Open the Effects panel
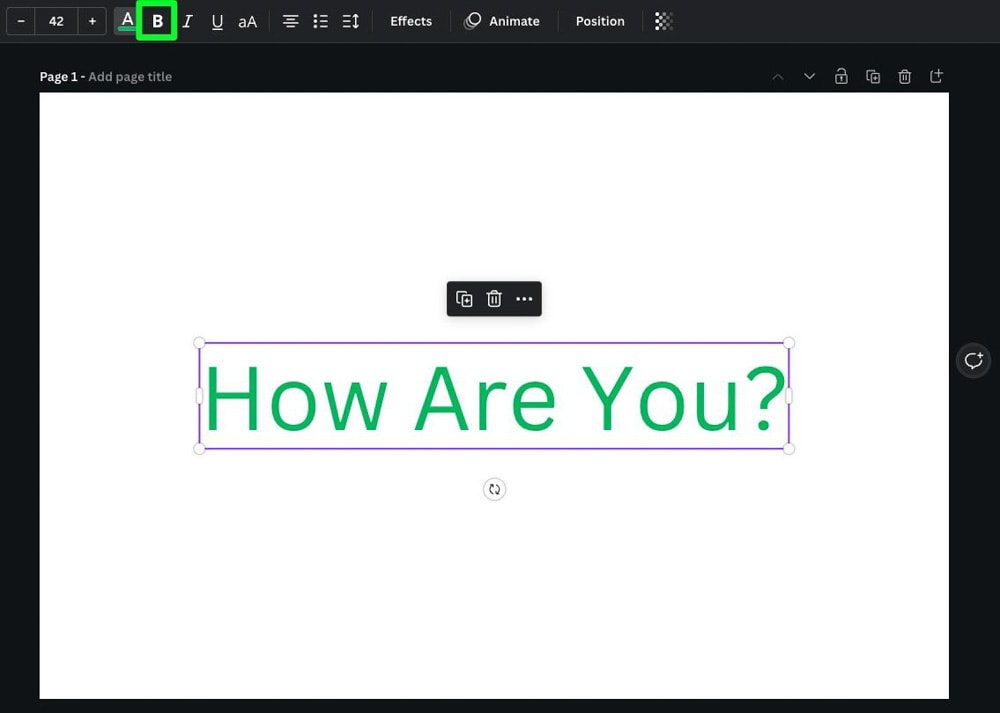 tap(411, 21)
